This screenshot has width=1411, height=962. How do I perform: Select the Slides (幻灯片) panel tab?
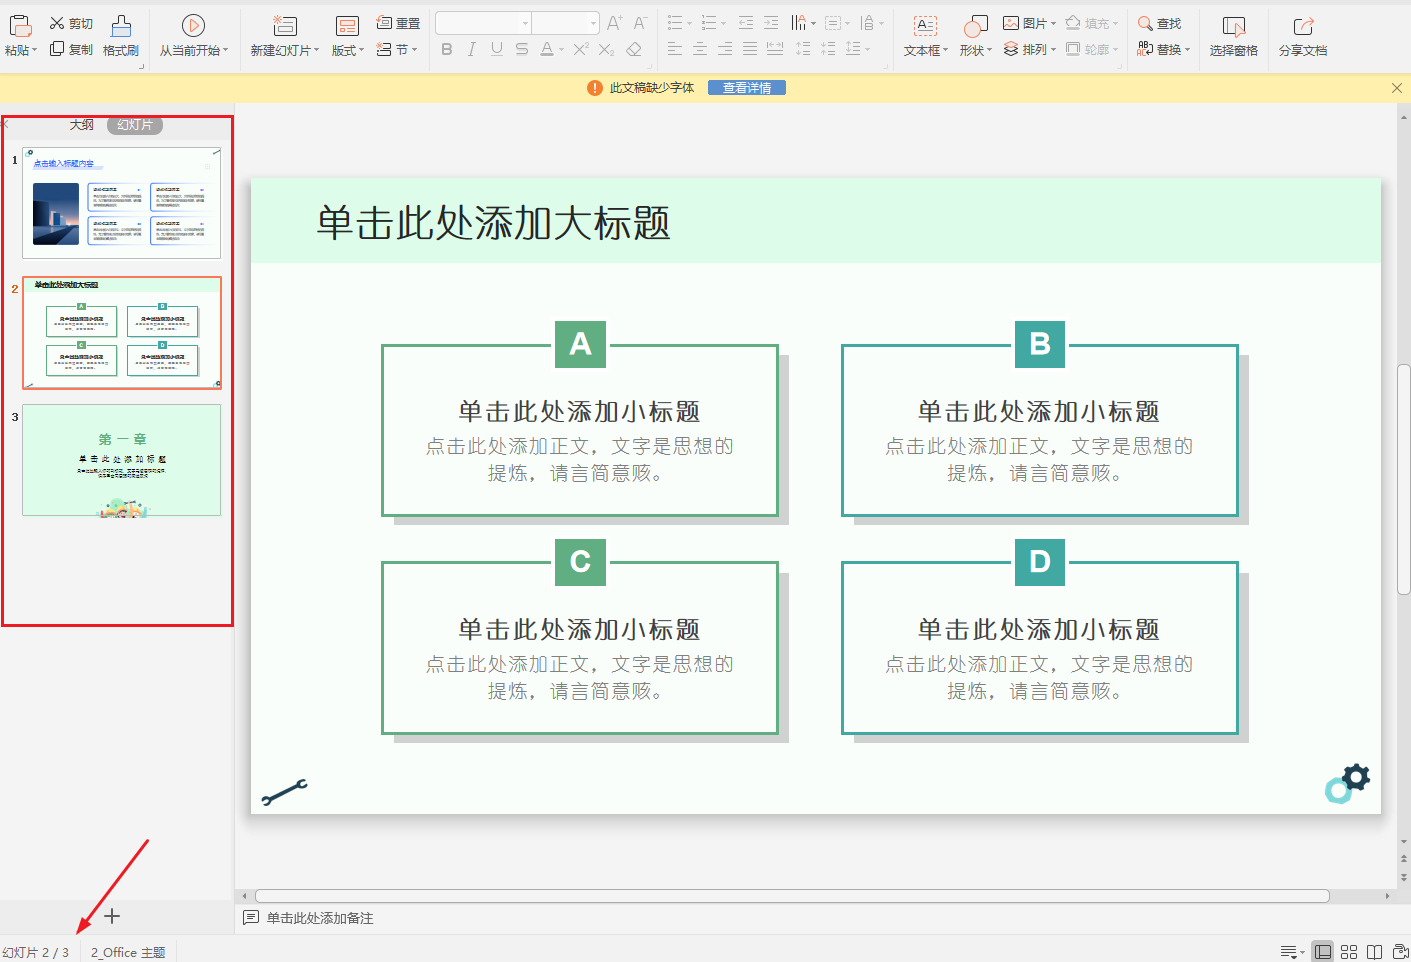click(x=135, y=125)
